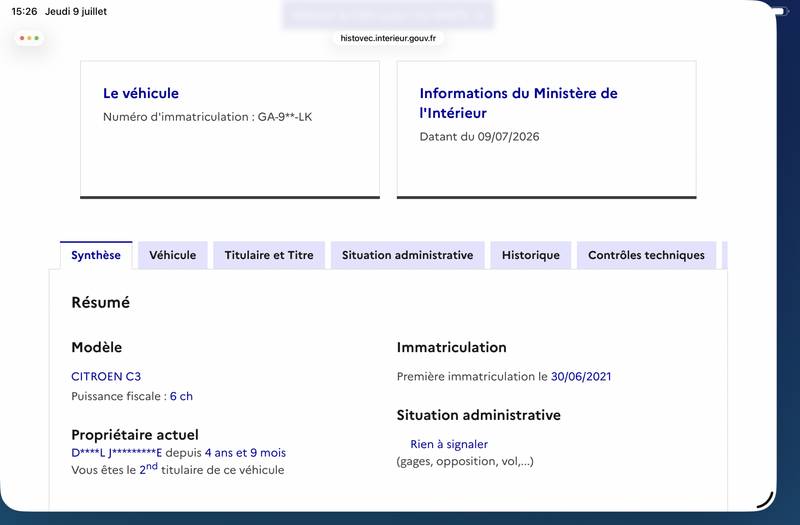Click the Immatriculation heading
The width and height of the screenshot is (800, 525).
tap(452, 347)
